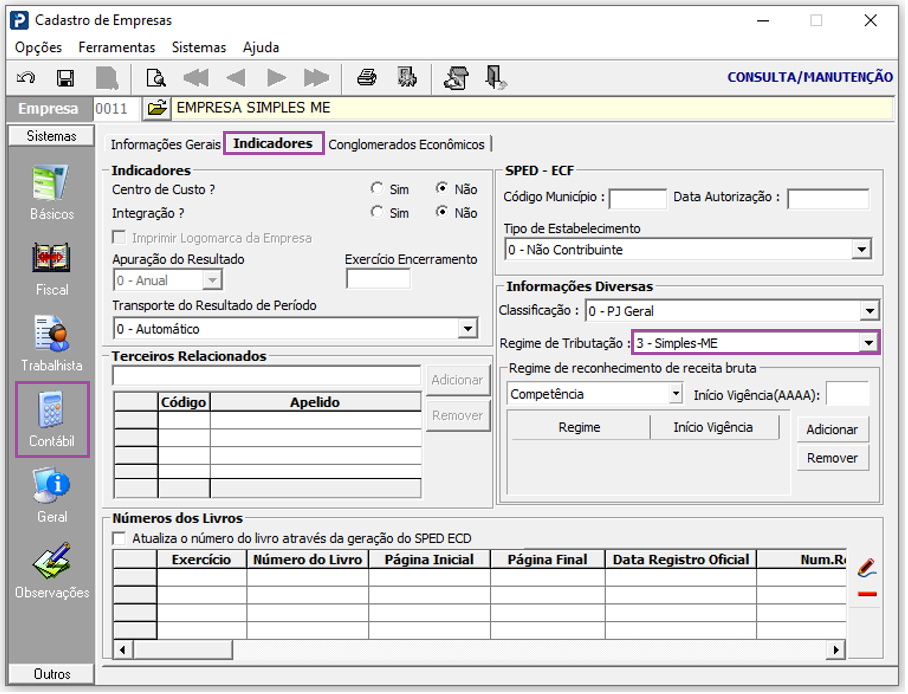The height and width of the screenshot is (694, 908).
Task: Expand the Tipo de Estabelecimento dropdown
Action: pyautogui.click(x=863, y=250)
